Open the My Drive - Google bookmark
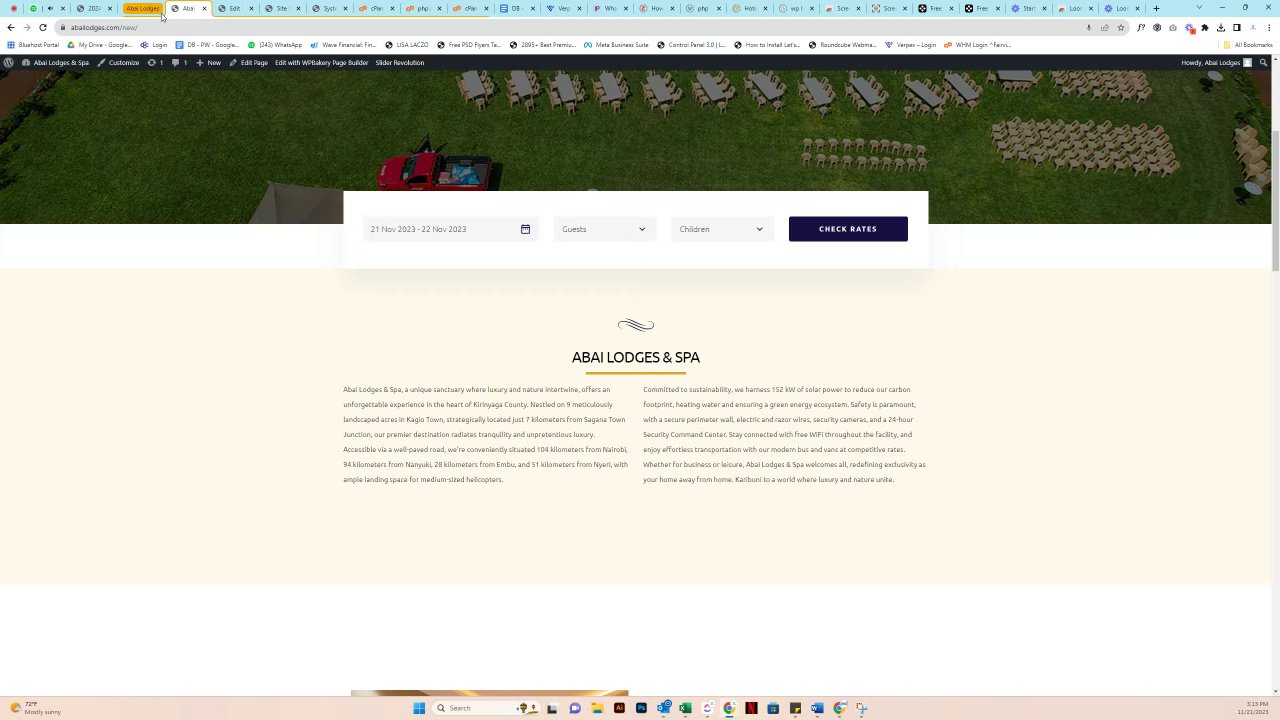 coord(98,45)
